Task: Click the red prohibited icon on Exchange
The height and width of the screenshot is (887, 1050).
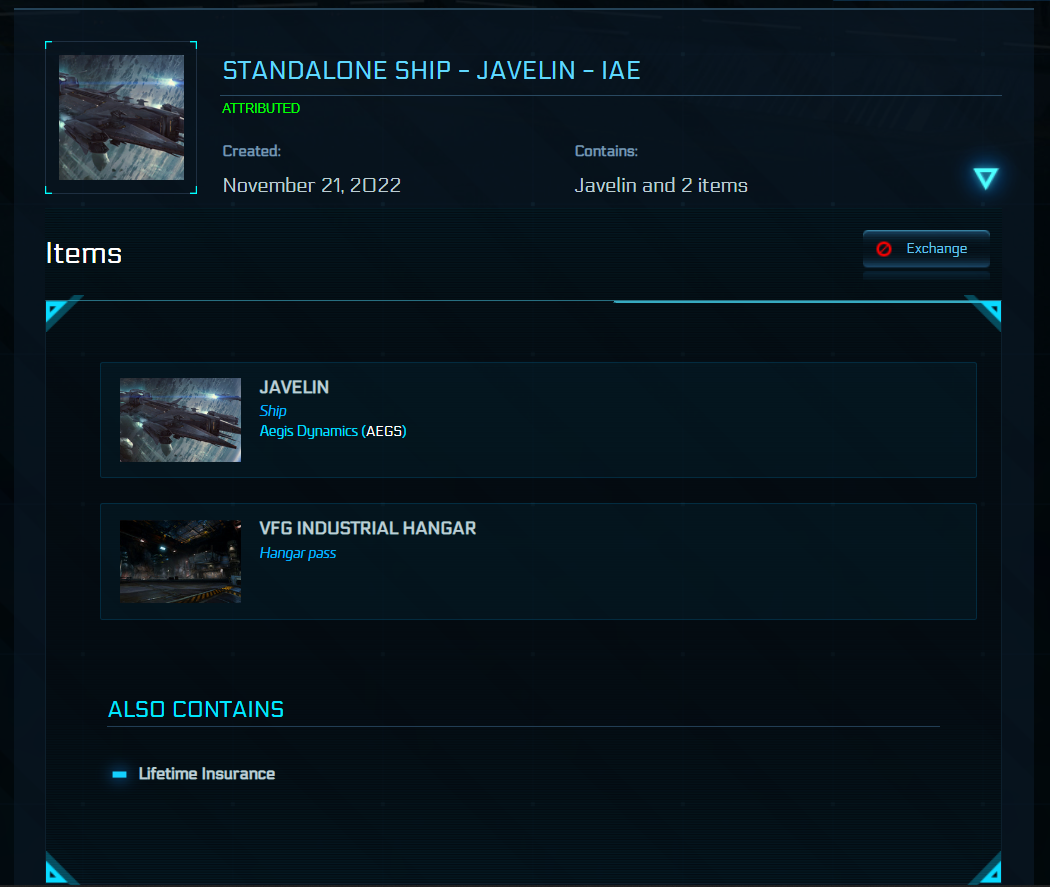Action: pyautogui.click(x=884, y=249)
